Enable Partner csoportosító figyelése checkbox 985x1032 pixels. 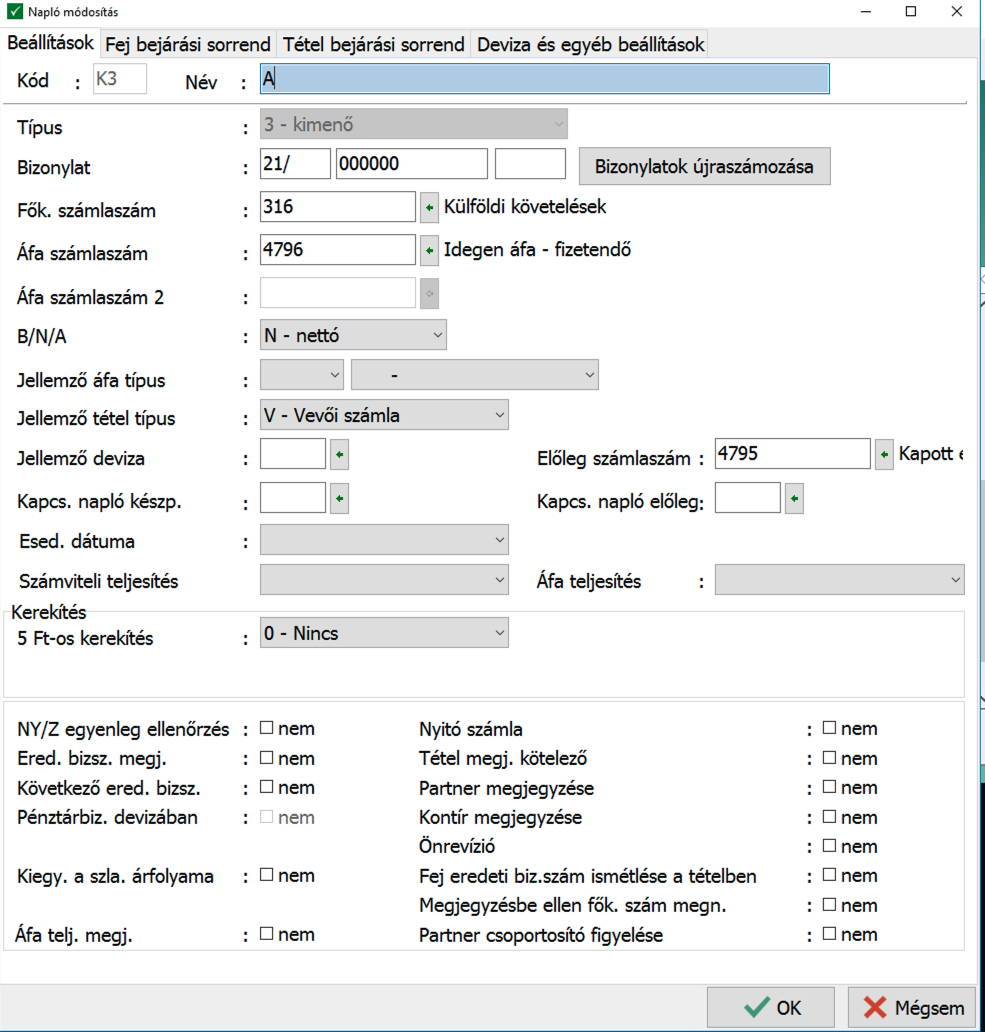pos(830,933)
